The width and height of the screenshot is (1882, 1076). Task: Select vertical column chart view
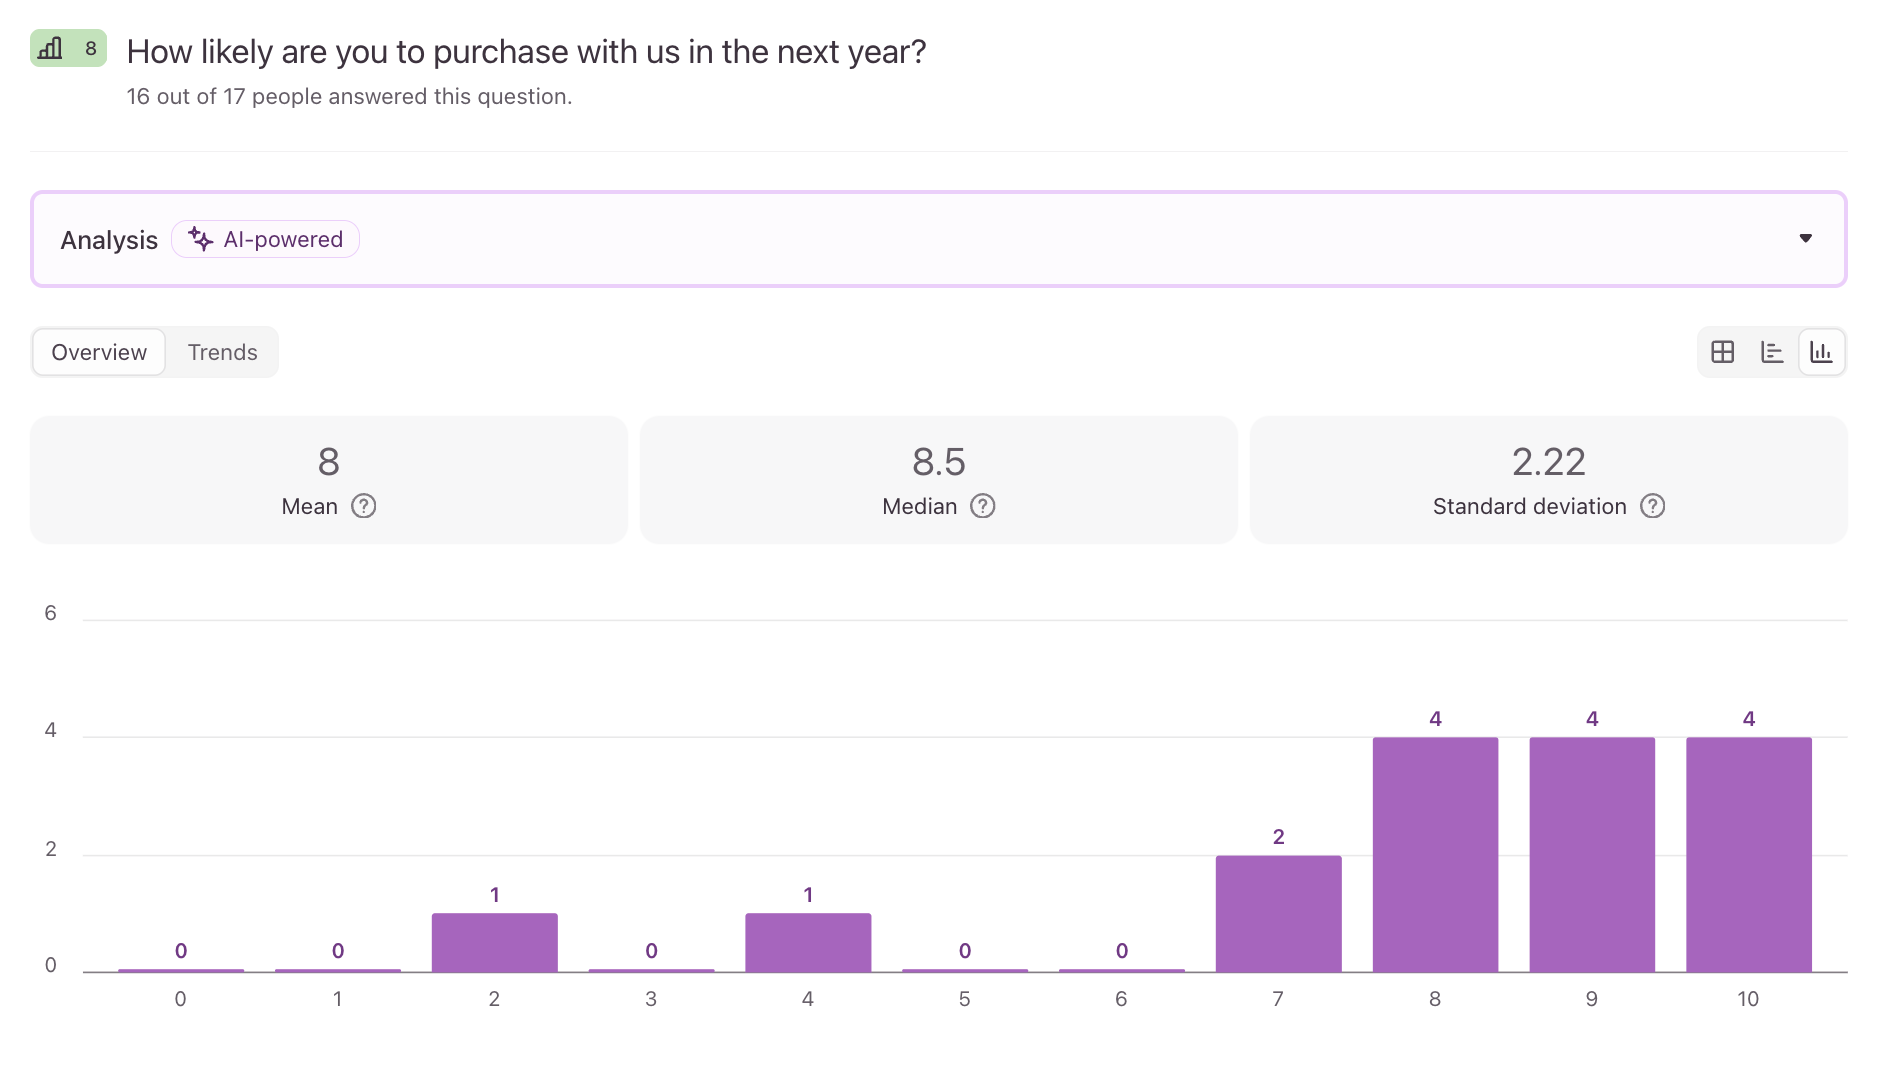[x=1821, y=352]
